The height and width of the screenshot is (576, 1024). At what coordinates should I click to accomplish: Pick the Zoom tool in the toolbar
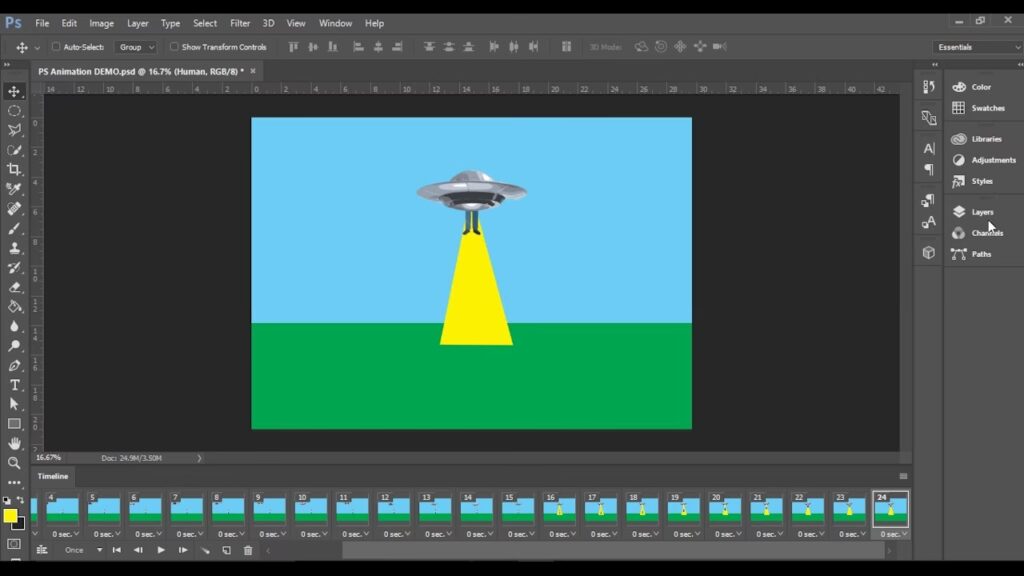(14, 463)
